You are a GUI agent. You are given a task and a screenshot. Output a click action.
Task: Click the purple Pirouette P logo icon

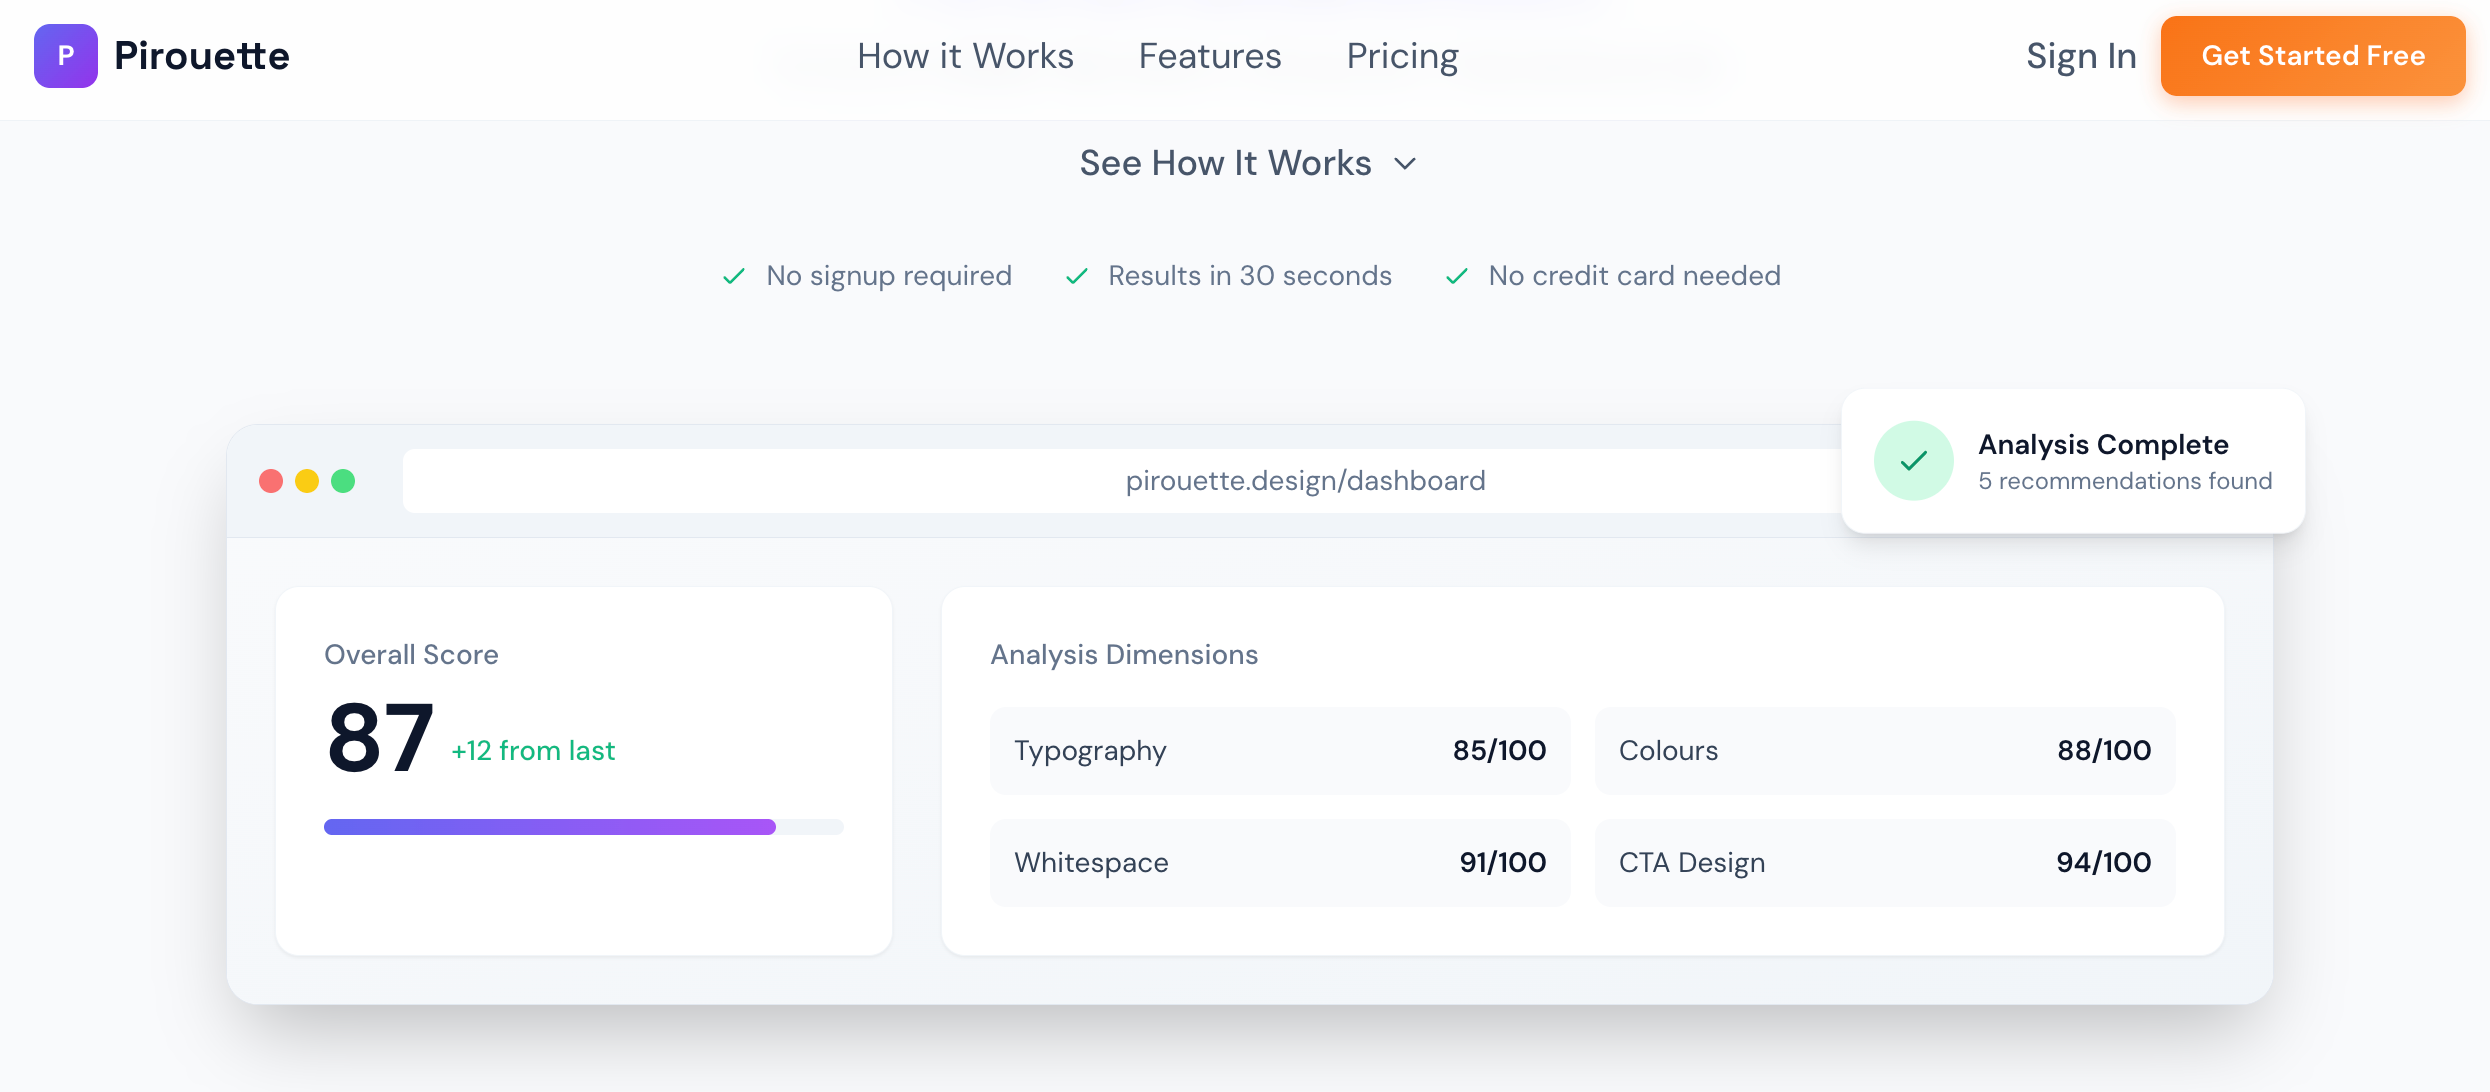click(66, 56)
